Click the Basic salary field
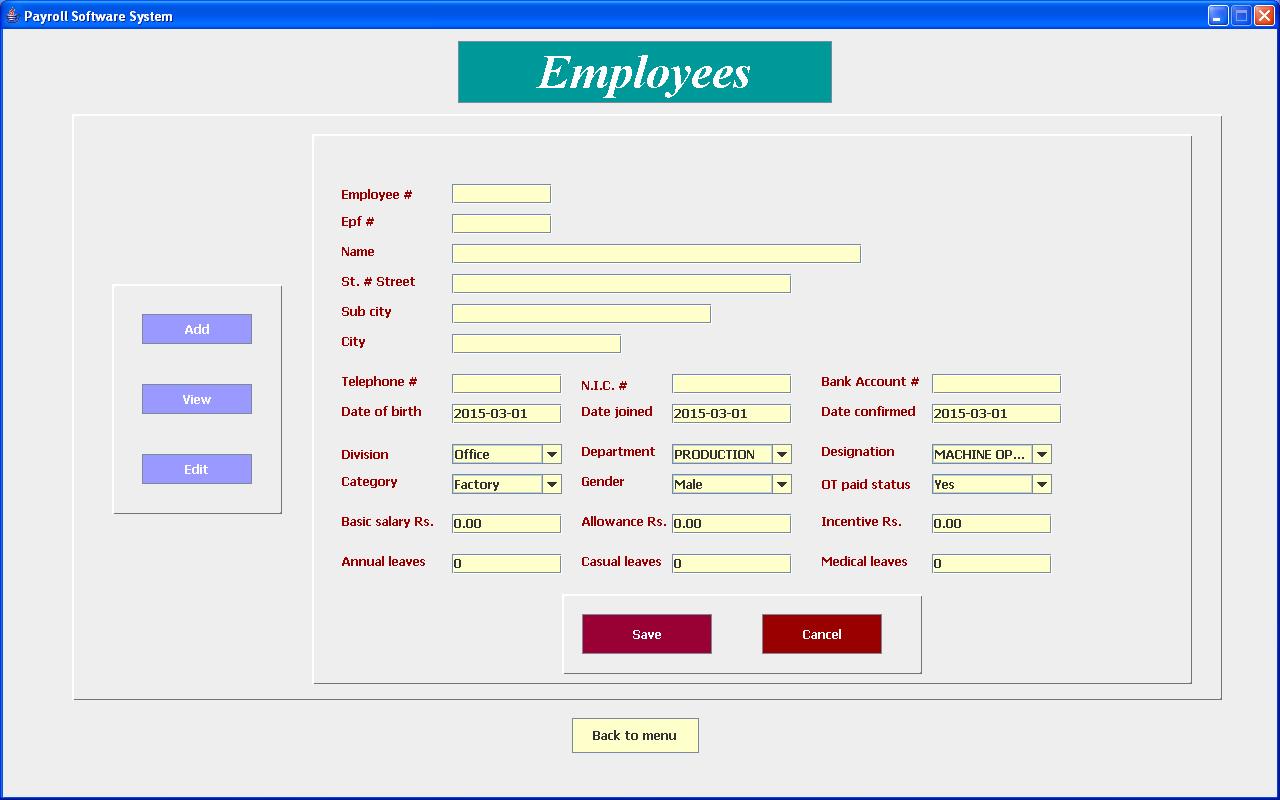1280x800 pixels. click(x=505, y=522)
